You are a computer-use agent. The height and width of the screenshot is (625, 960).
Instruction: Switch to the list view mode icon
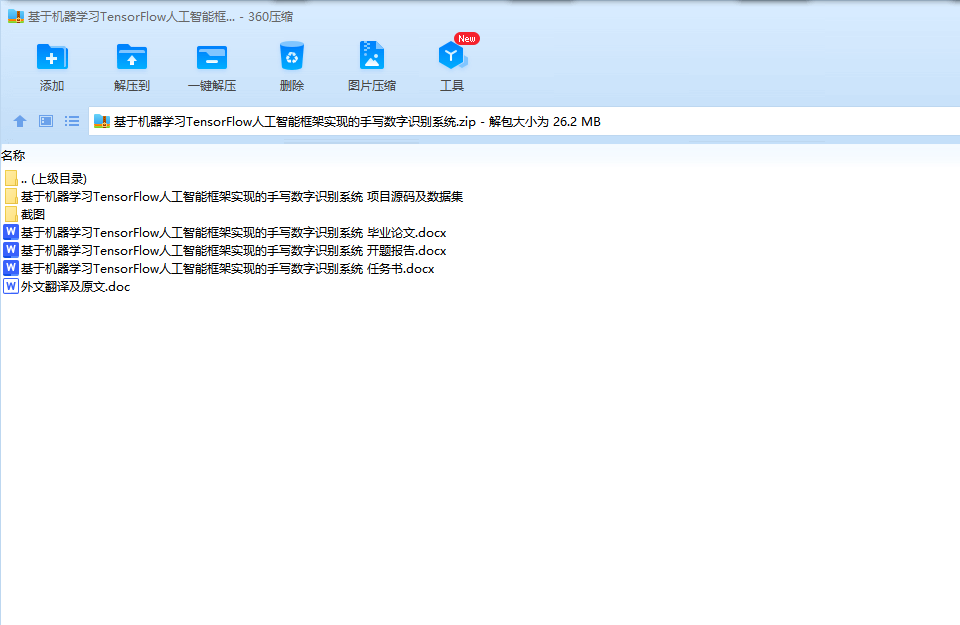(x=72, y=121)
